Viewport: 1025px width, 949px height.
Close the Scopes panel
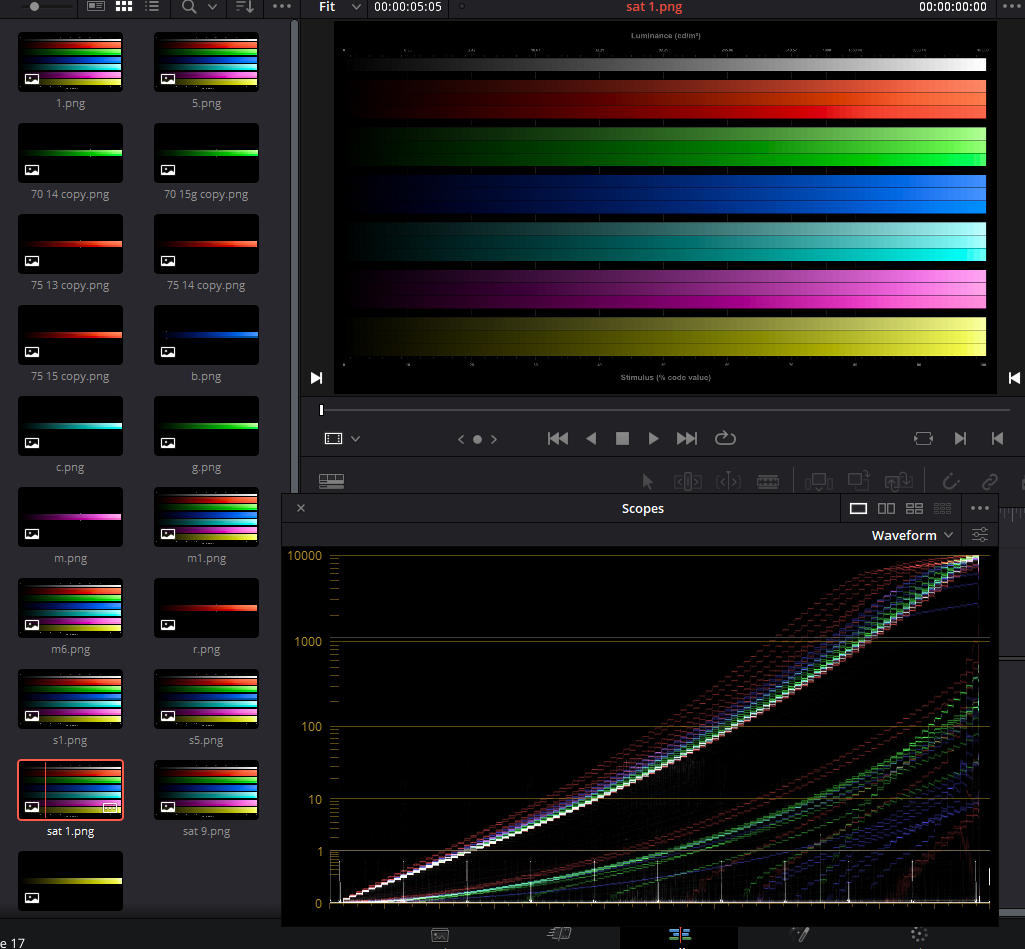tap(301, 508)
